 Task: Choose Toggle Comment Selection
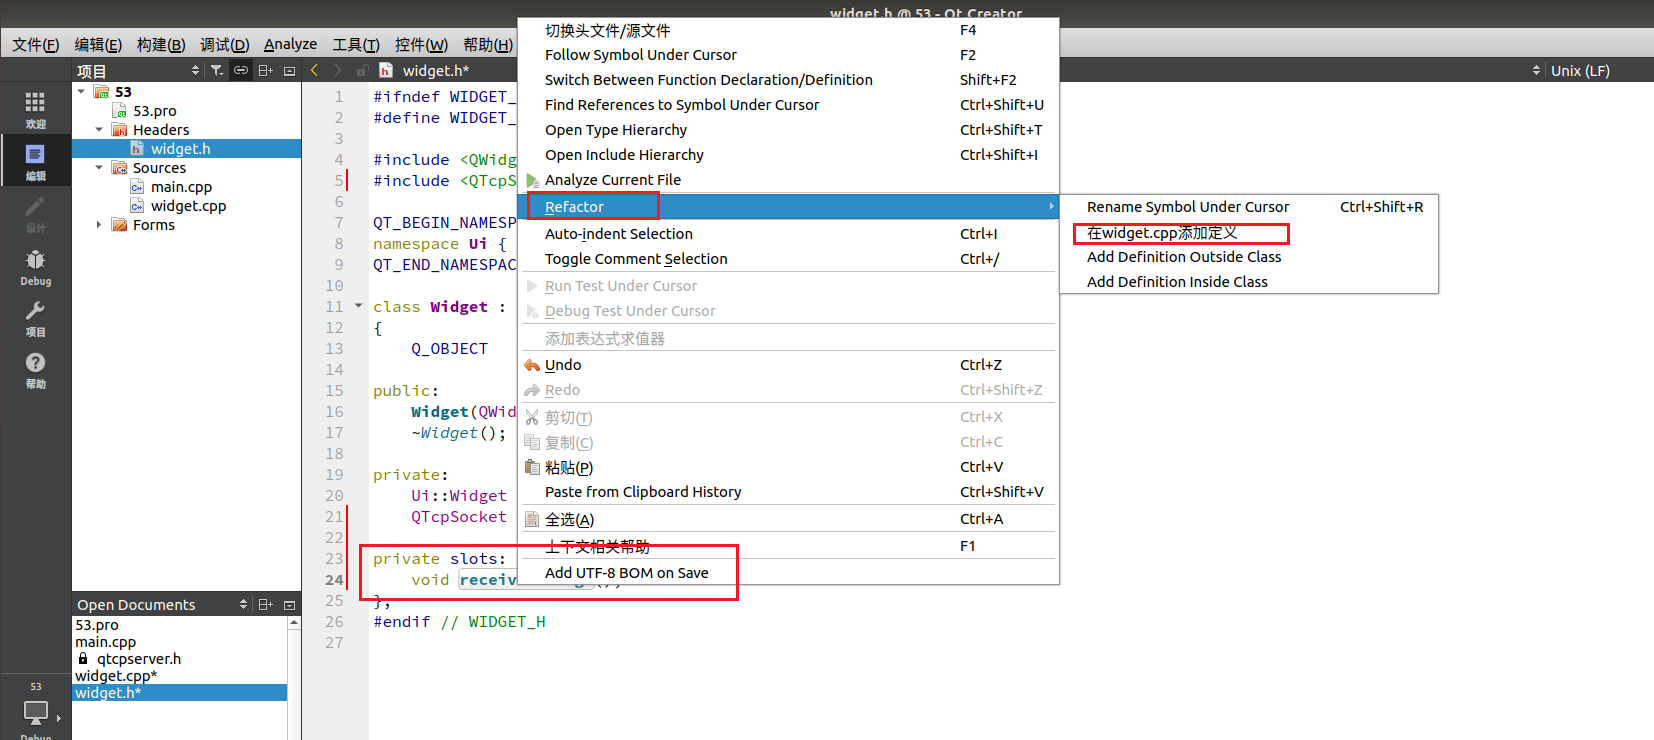tap(789, 259)
